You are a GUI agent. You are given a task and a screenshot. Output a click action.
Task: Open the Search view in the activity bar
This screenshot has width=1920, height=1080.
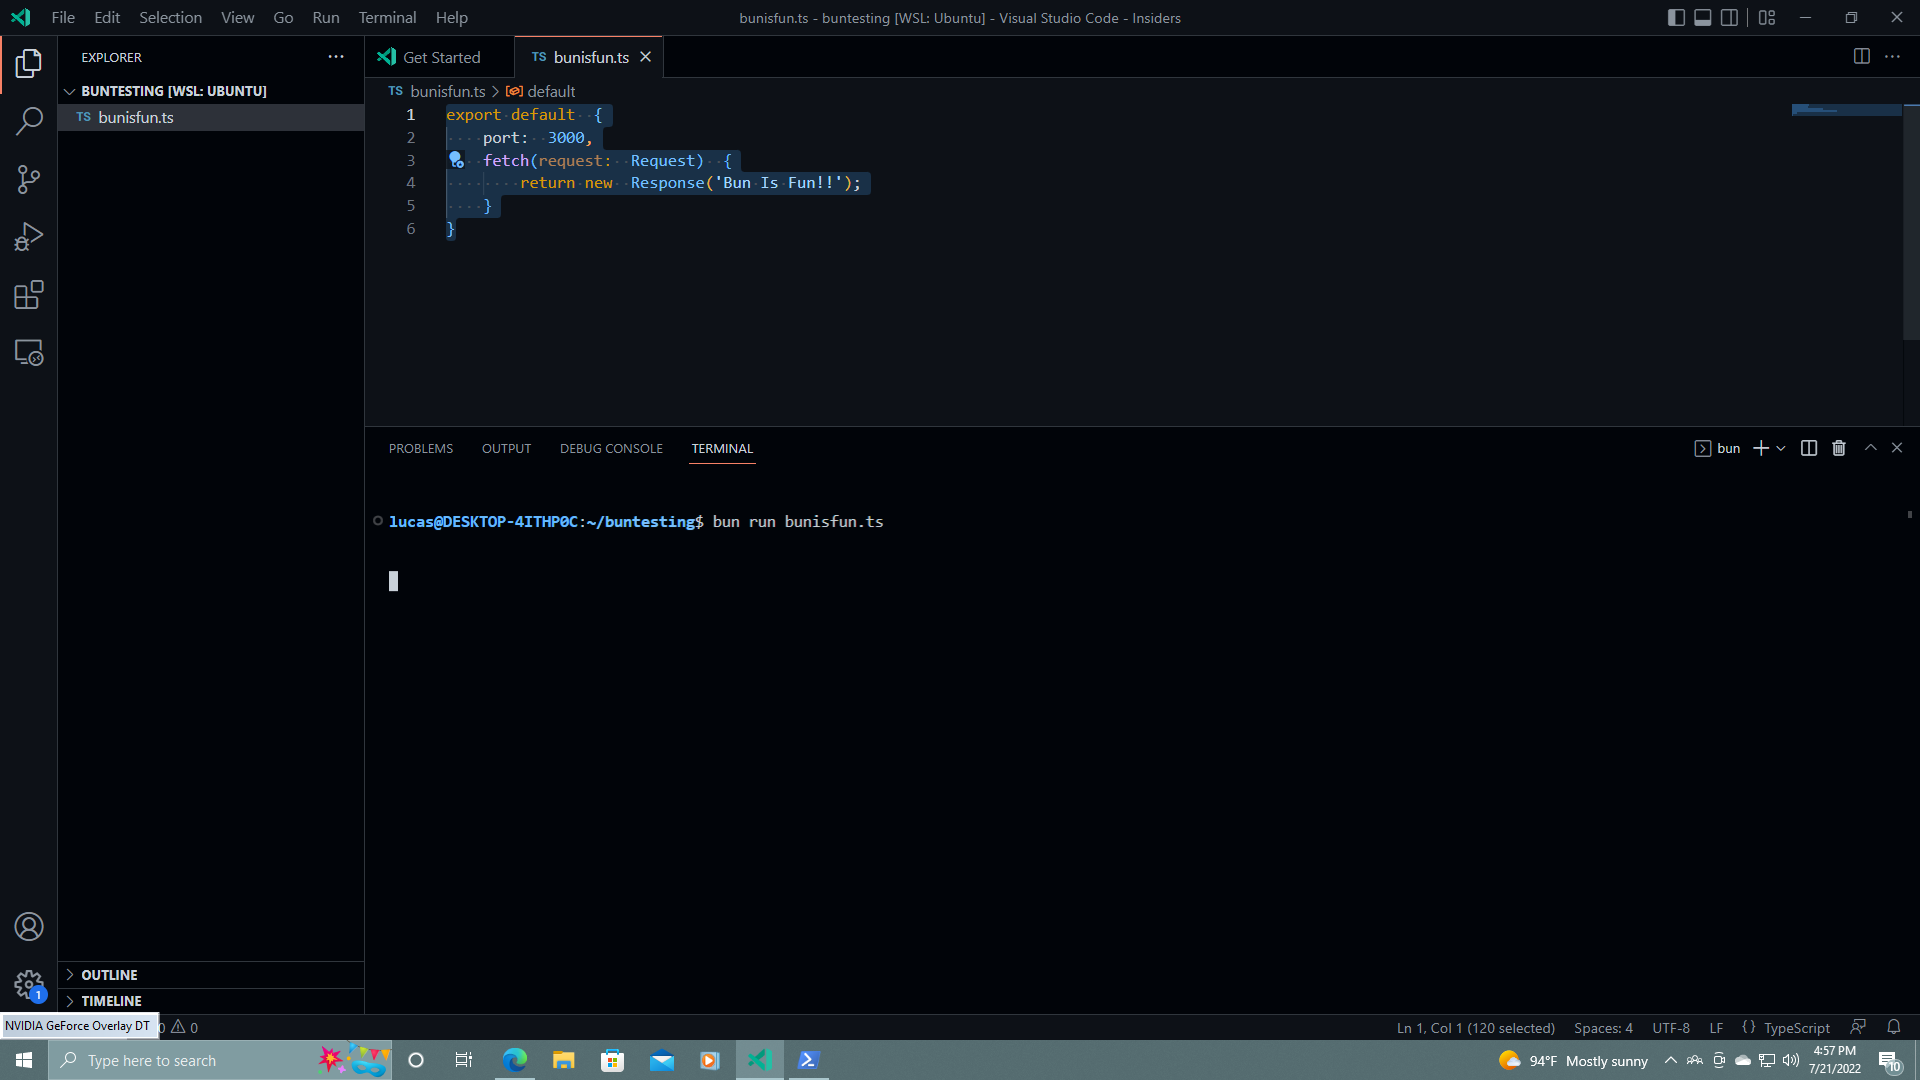tap(29, 120)
